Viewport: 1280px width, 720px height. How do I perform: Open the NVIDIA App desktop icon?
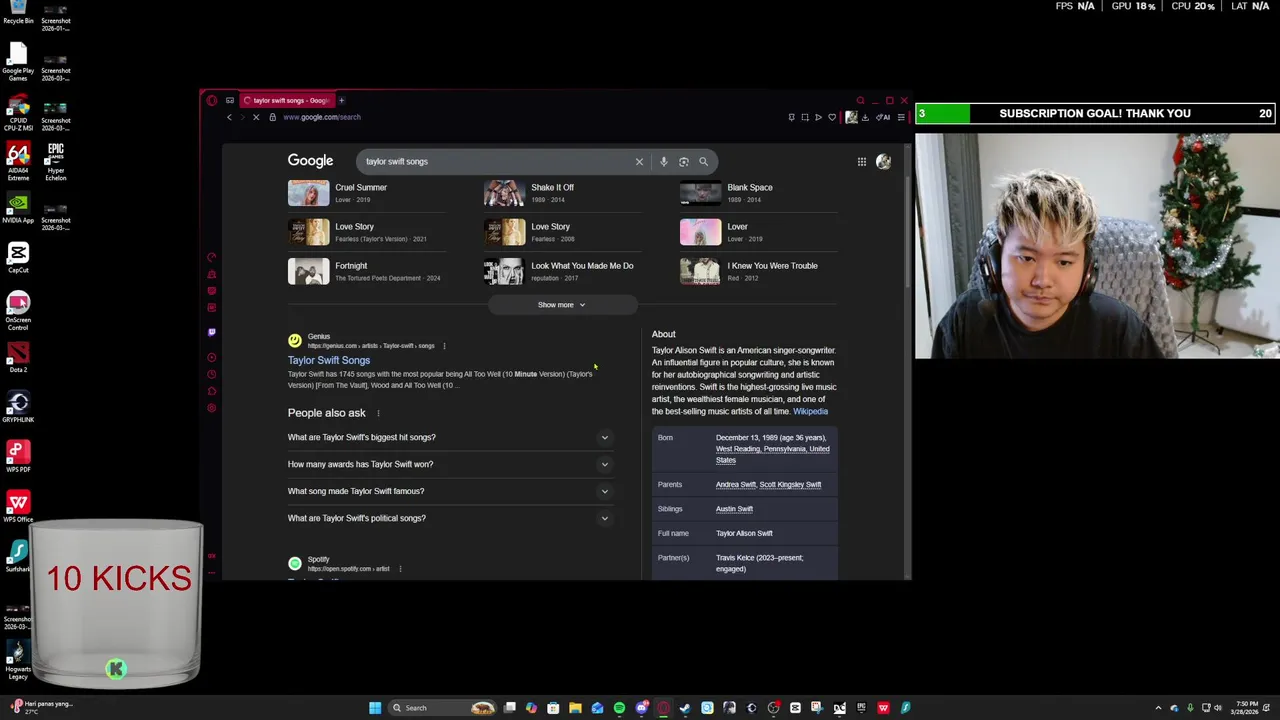(x=18, y=207)
